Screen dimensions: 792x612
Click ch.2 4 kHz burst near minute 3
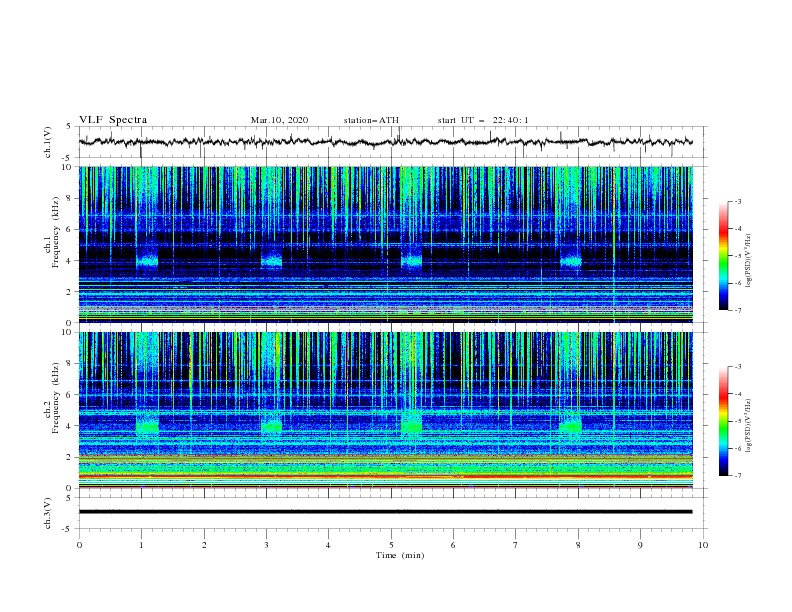click(272, 425)
